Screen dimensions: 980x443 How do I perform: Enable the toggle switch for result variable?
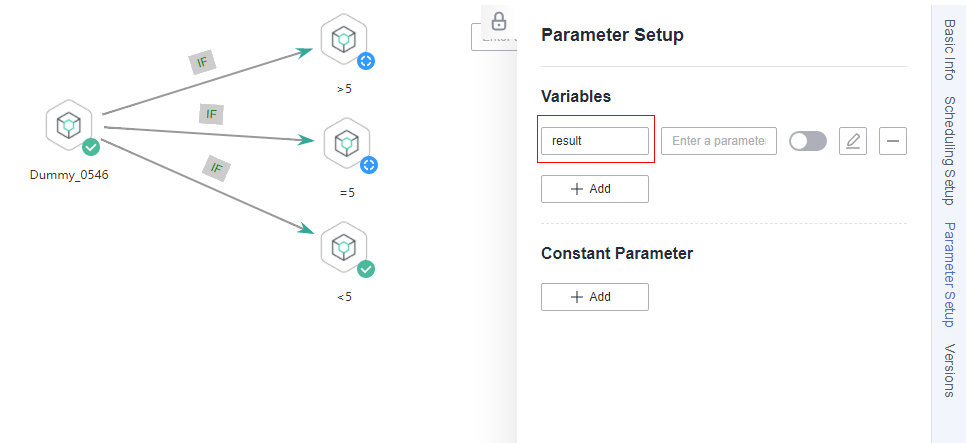click(808, 141)
